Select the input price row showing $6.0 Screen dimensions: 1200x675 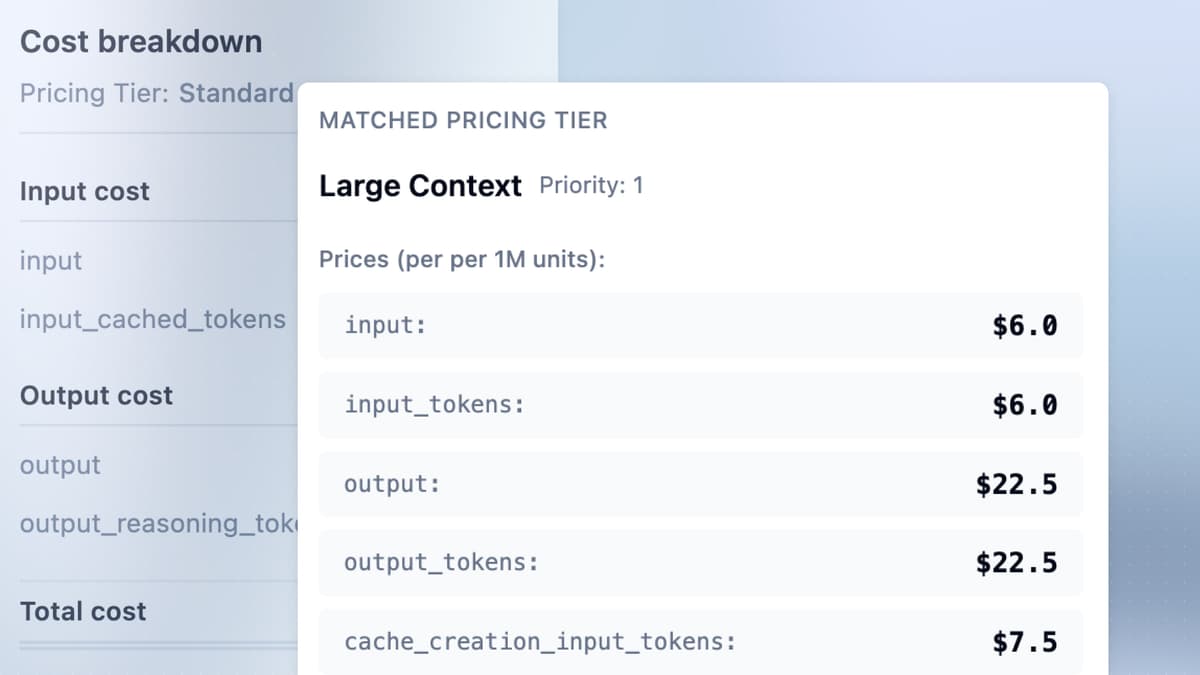[700, 325]
